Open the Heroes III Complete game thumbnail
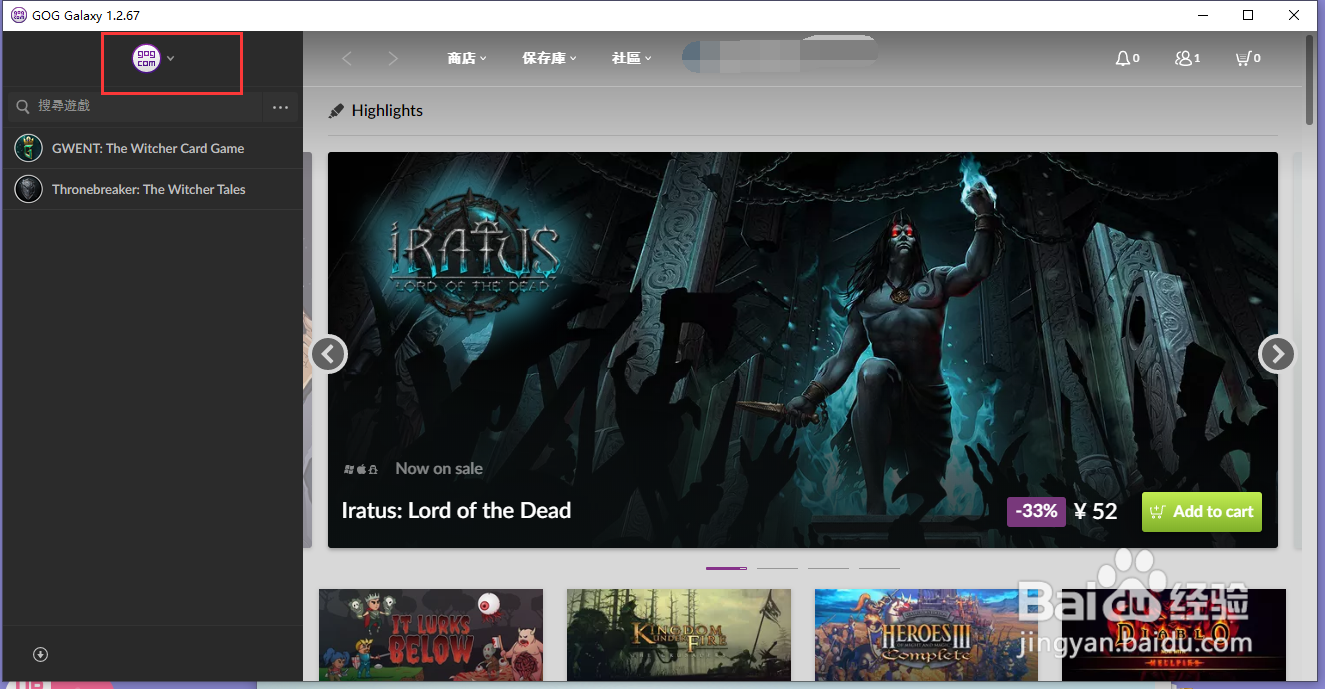 click(x=927, y=635)
